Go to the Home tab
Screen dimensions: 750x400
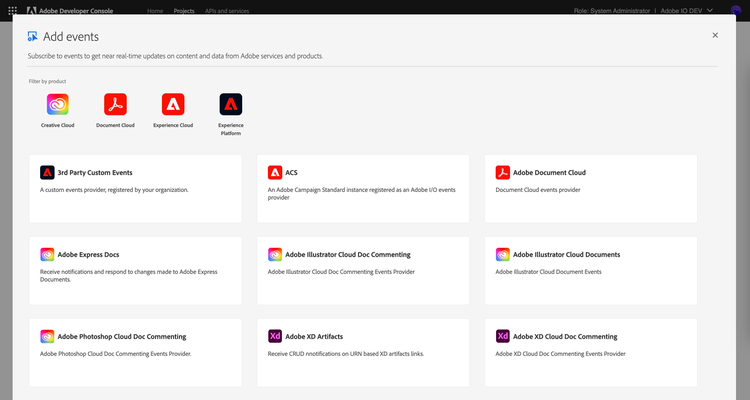click(155, 10)
